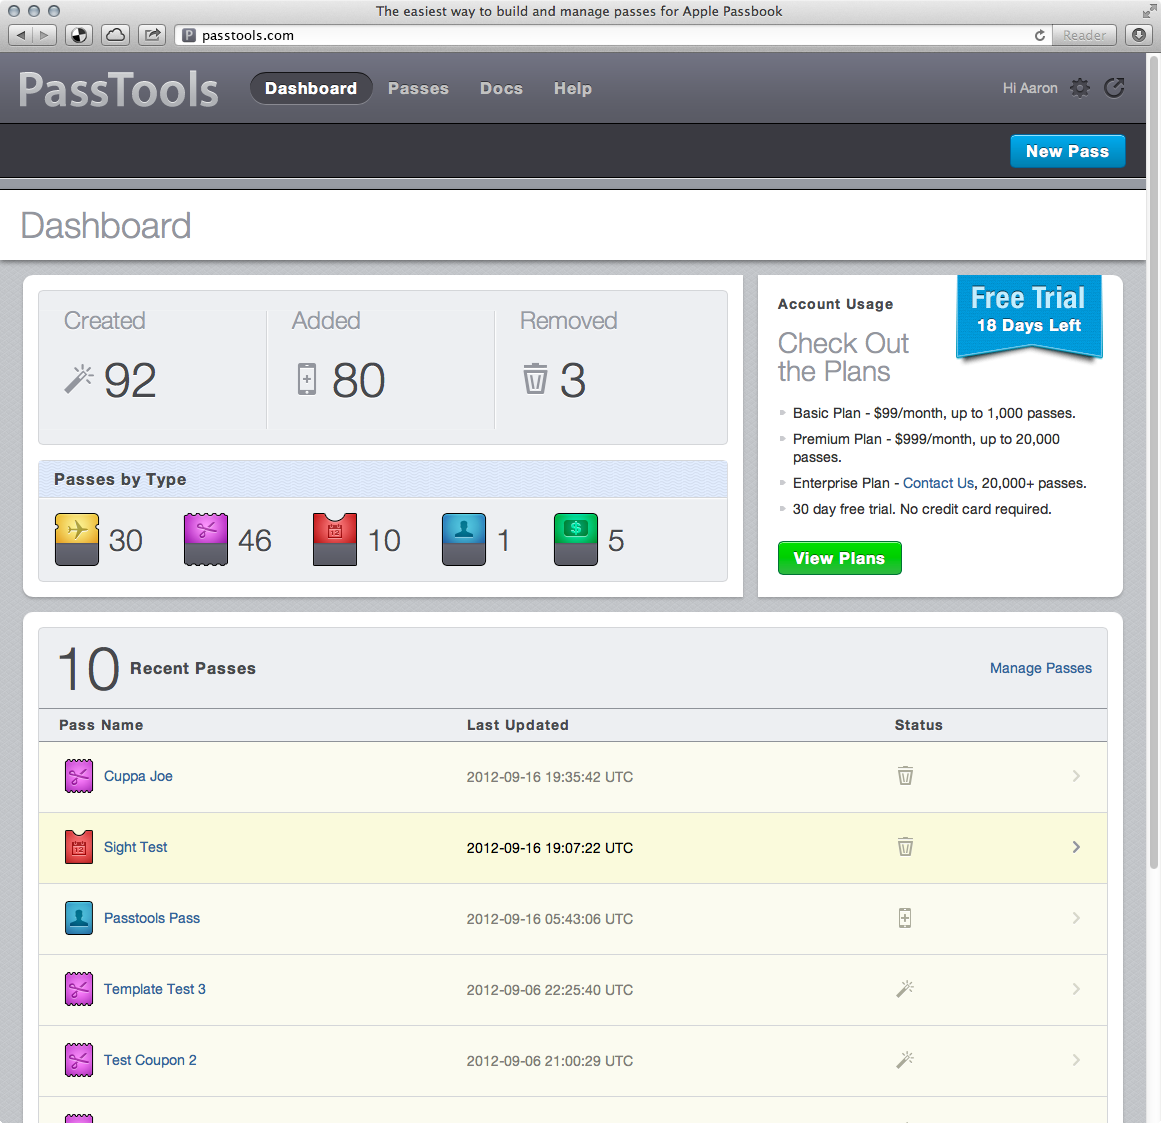Select the red event ticket type icon
This screenshot has width=1161, height=1123.
335,539
